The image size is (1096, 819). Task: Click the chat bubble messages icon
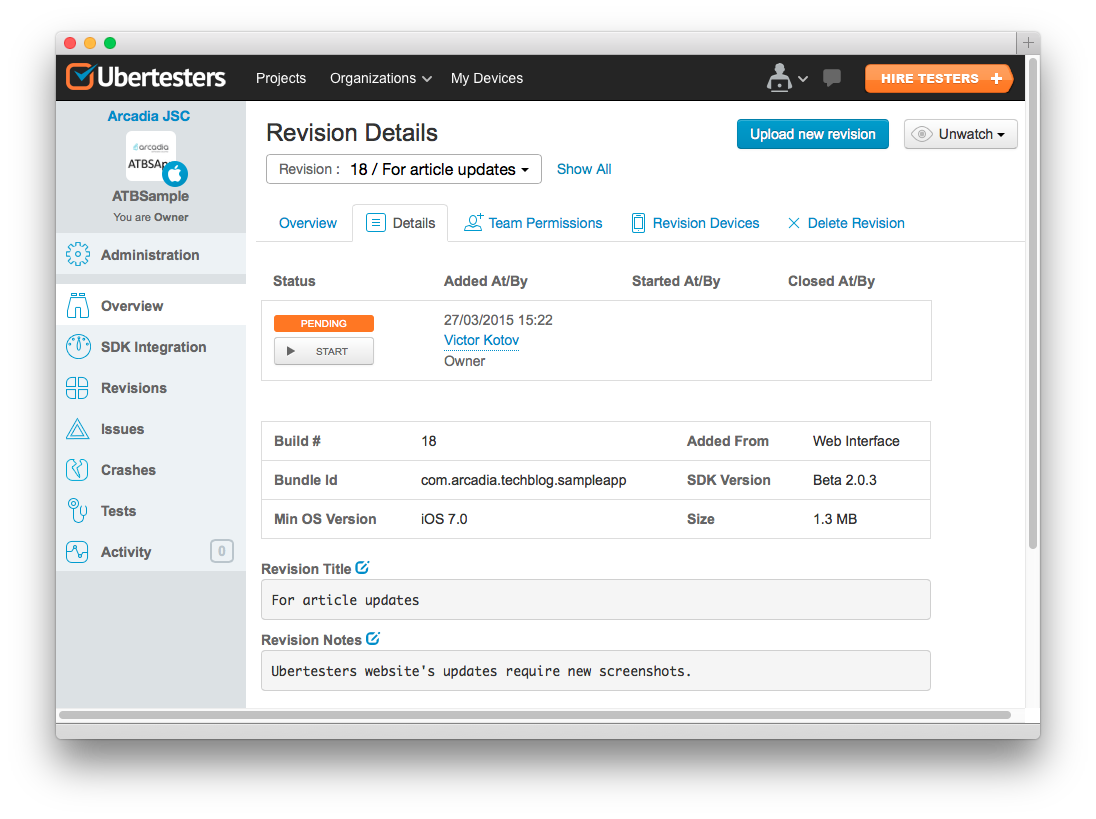coord(831,78)
